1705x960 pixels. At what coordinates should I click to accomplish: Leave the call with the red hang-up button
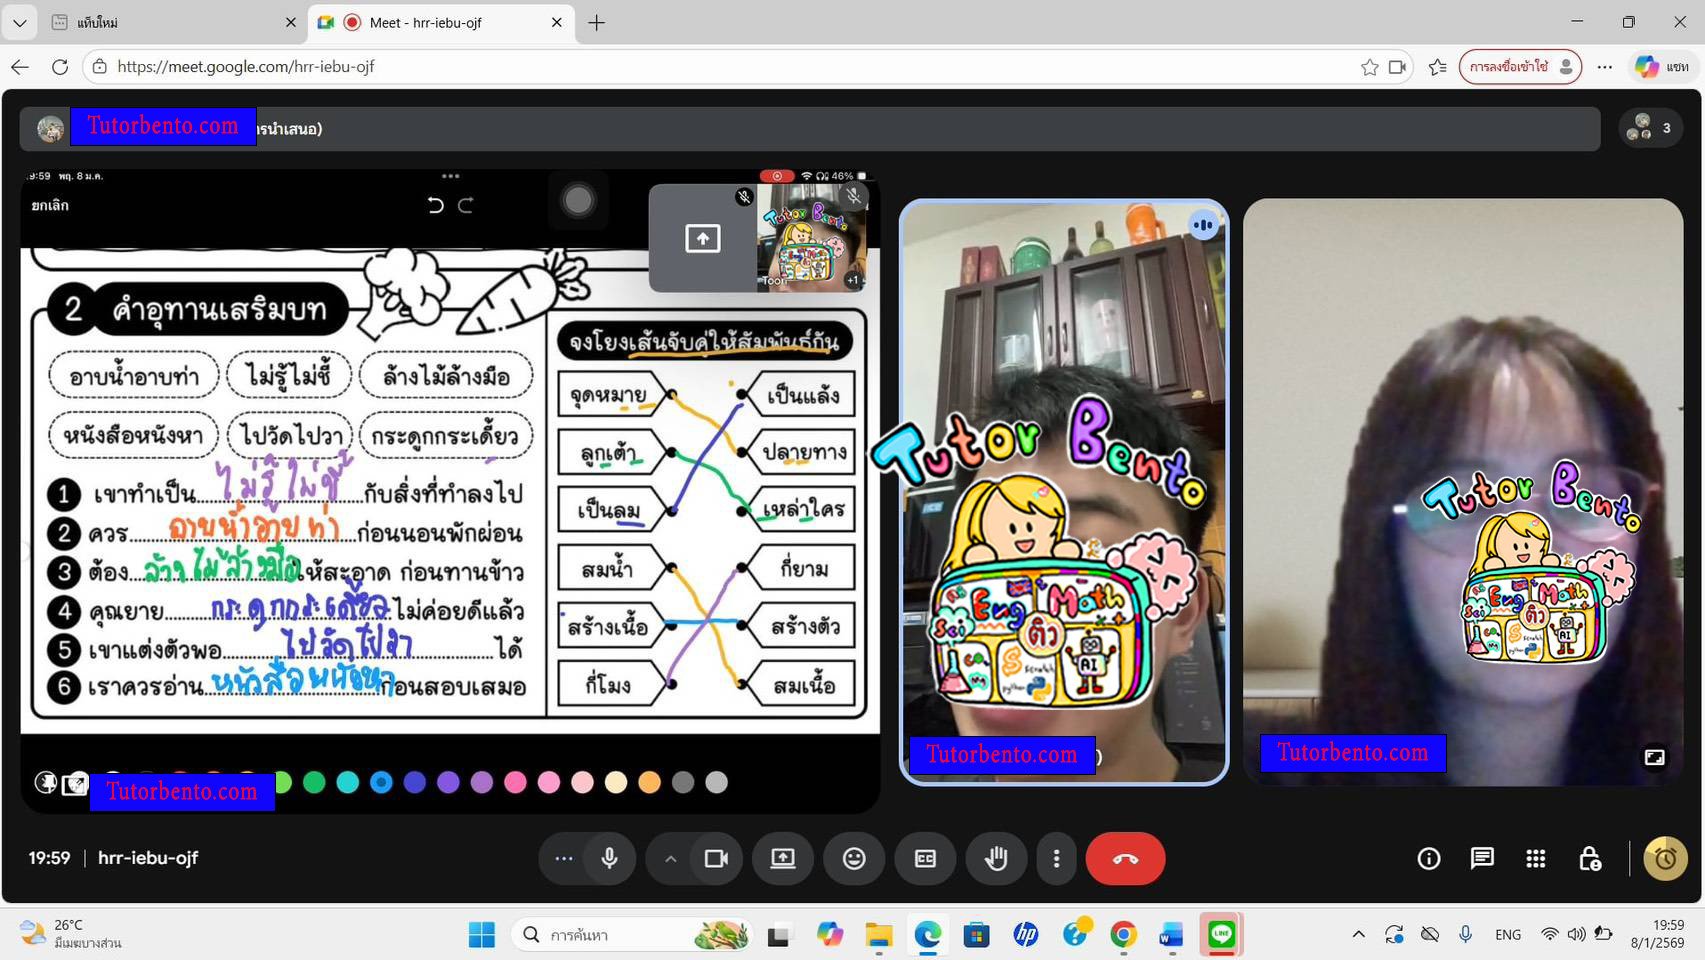1125,858
